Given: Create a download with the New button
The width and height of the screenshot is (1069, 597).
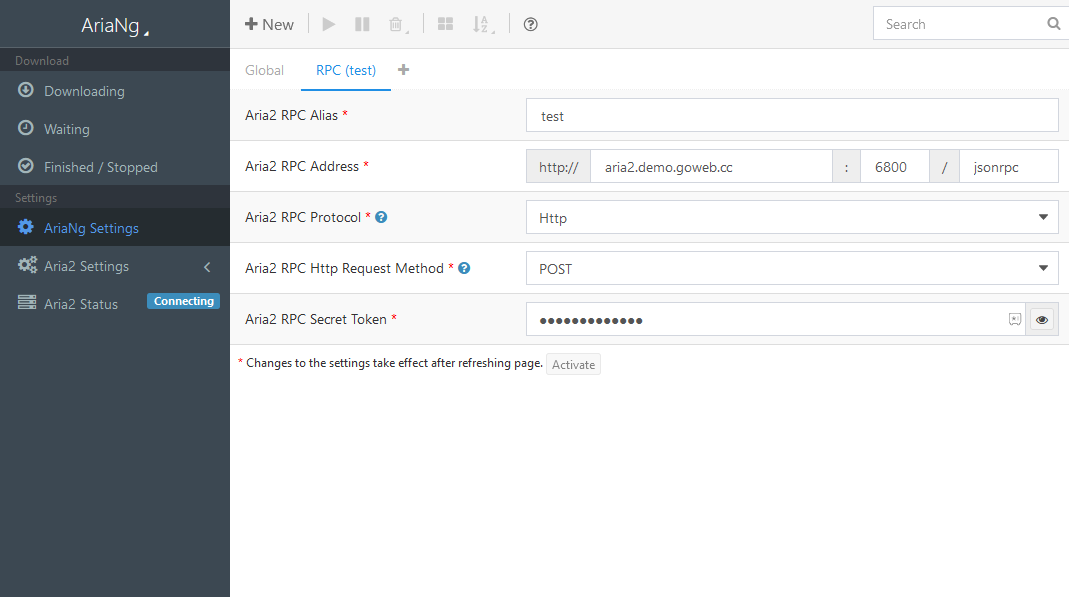Looking at the screenshot, I should pos(269,23).
